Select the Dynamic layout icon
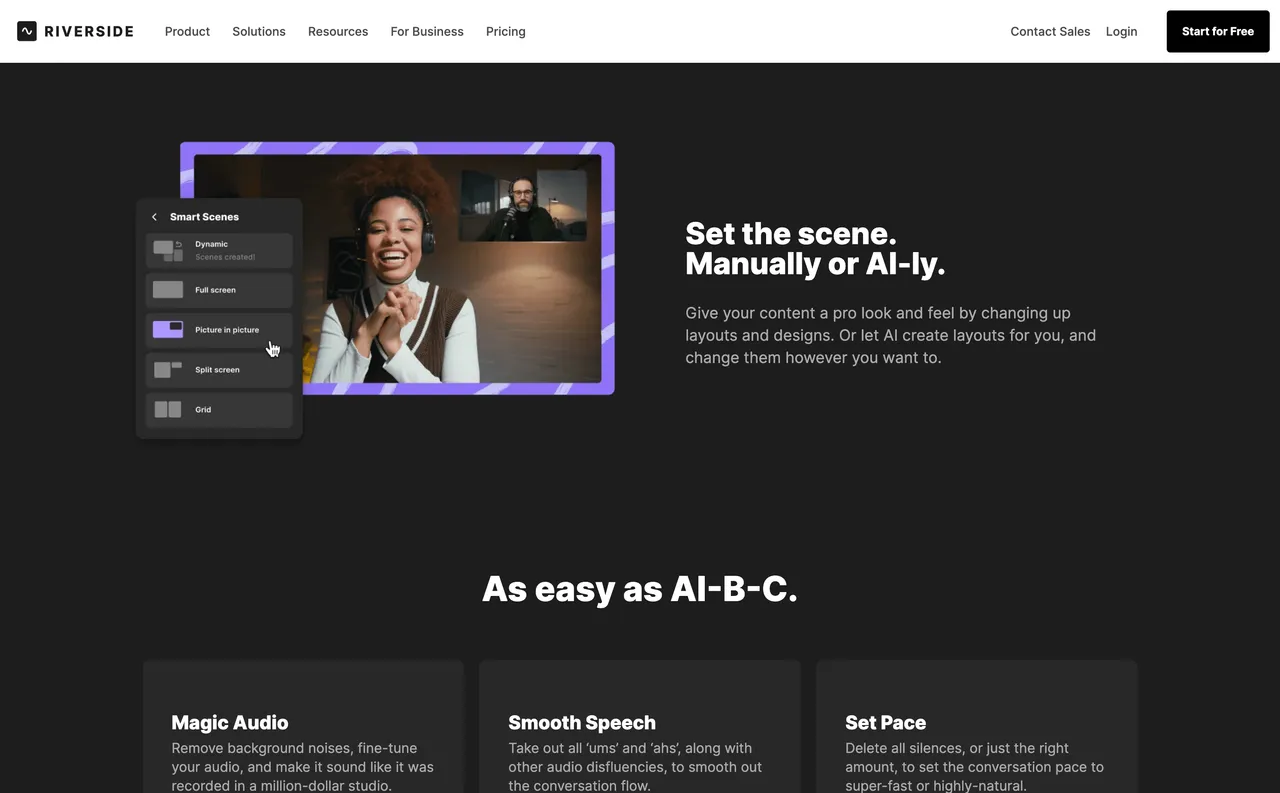Image resolution: width=1280 pixels, height=793 pixels. coord(168,250)
